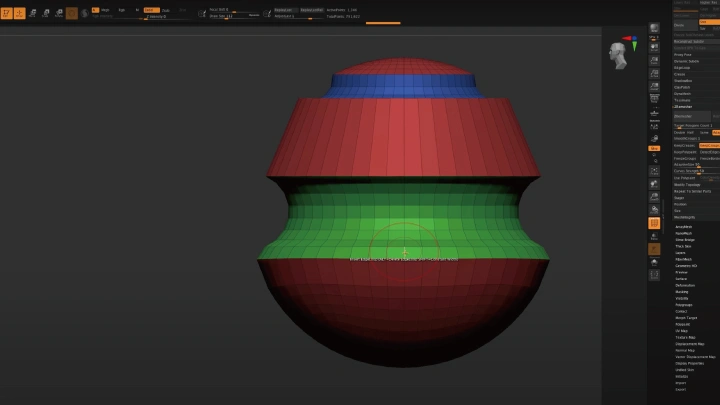Toggle the Mrgb channel button
720x405 pixels.
(105, 10)
